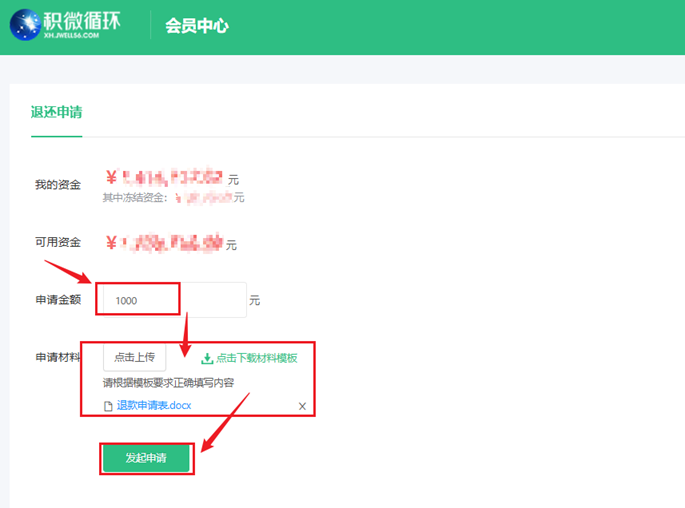The image size is (685, 508).
Task: Click the 申请材料 label
Action: tap(58, 357)
